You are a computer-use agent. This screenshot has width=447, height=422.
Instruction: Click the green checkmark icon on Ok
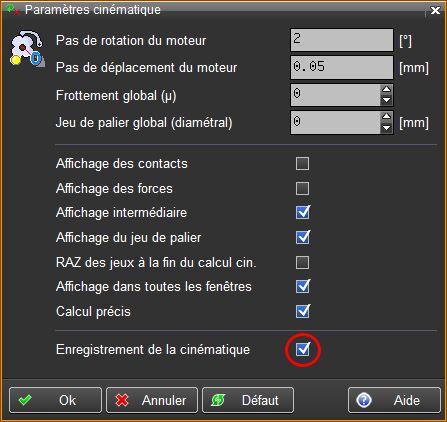[25, 400]
